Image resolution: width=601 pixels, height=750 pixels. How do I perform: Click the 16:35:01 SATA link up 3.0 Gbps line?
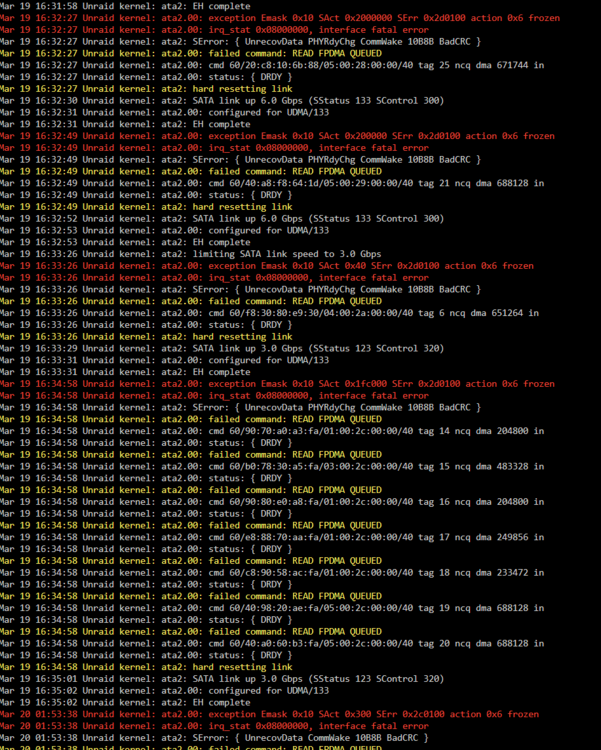(222, 679)
